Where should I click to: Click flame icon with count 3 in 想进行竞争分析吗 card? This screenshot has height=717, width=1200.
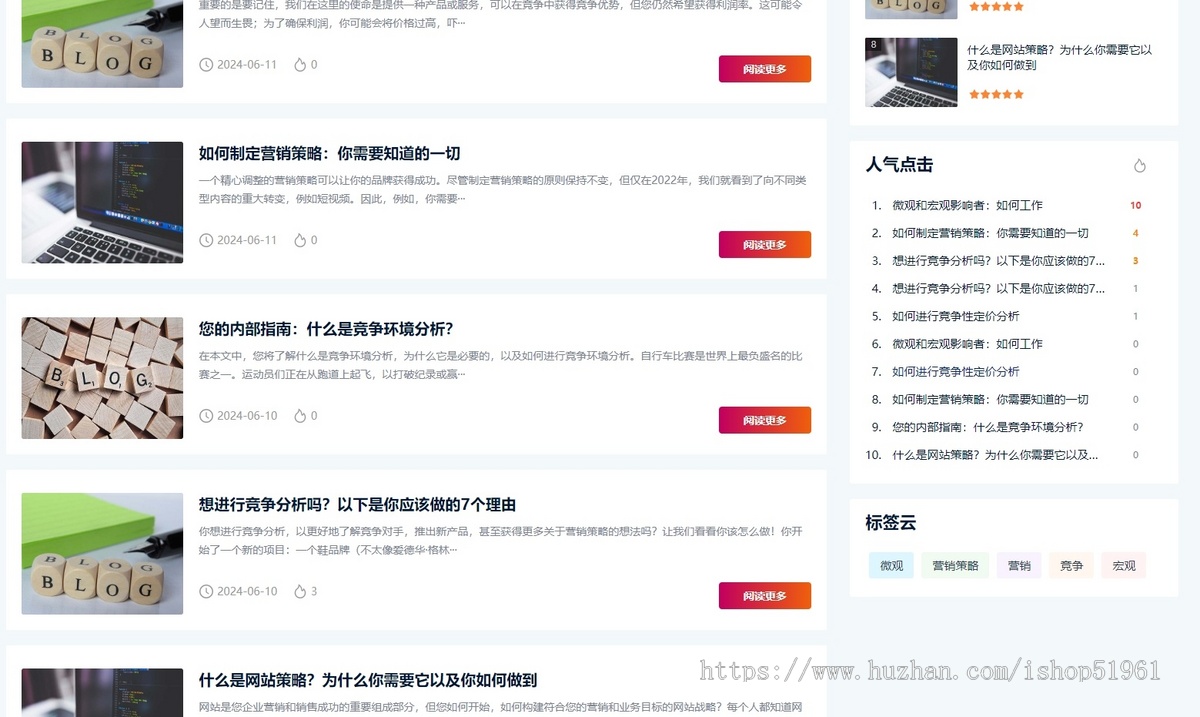299,592
